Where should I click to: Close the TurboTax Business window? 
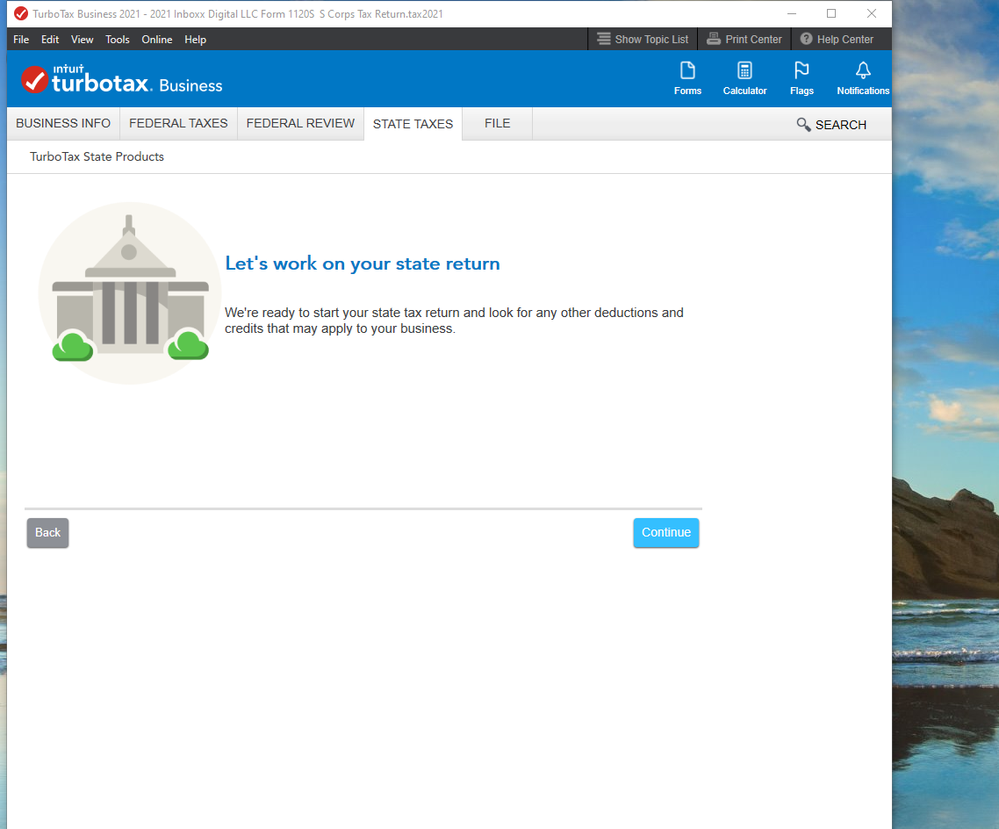click(871, 13)
